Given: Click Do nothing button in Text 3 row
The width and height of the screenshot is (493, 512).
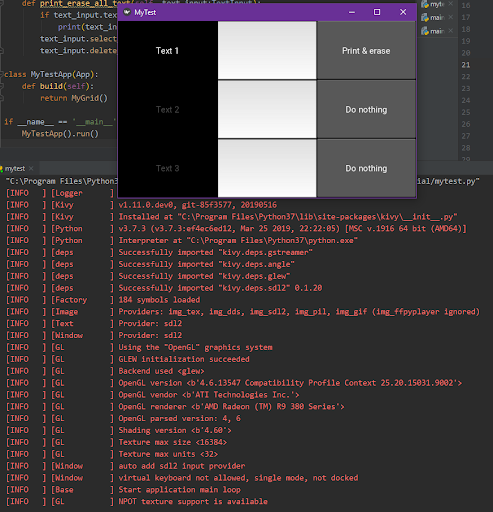Looking at the screenshot, I should tap(366, 168).
